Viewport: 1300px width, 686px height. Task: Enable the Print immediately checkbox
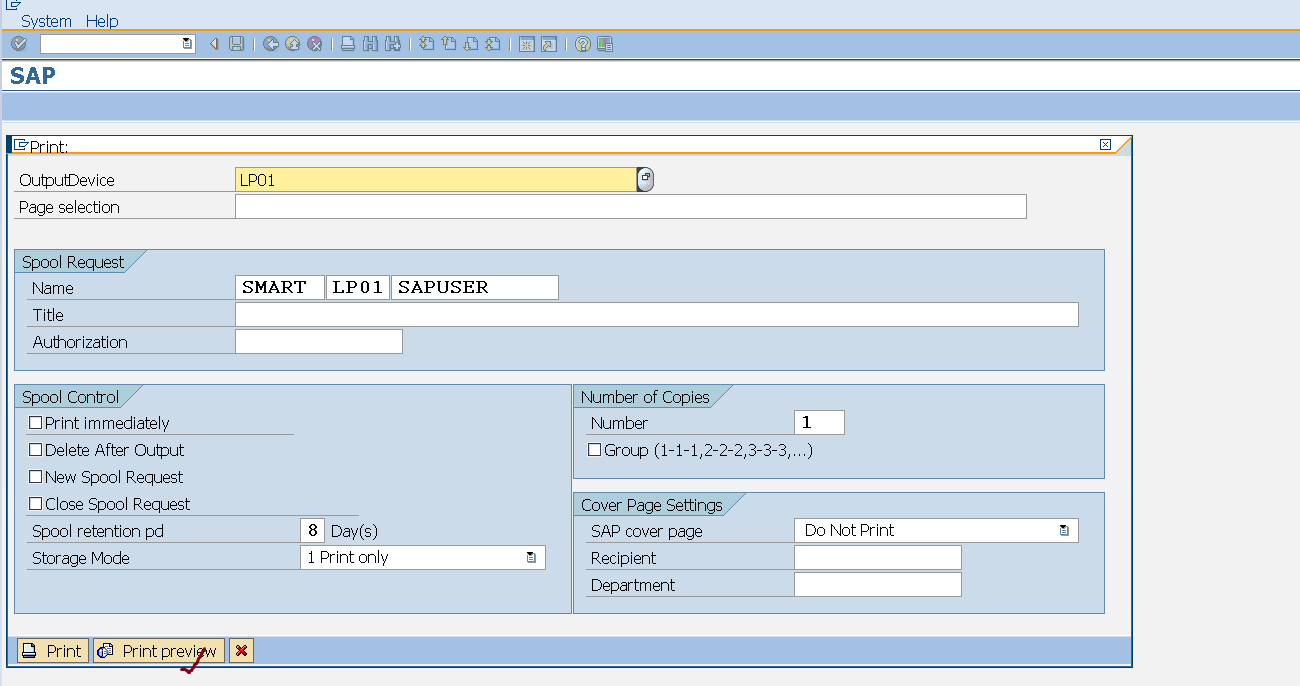point(36,423)
